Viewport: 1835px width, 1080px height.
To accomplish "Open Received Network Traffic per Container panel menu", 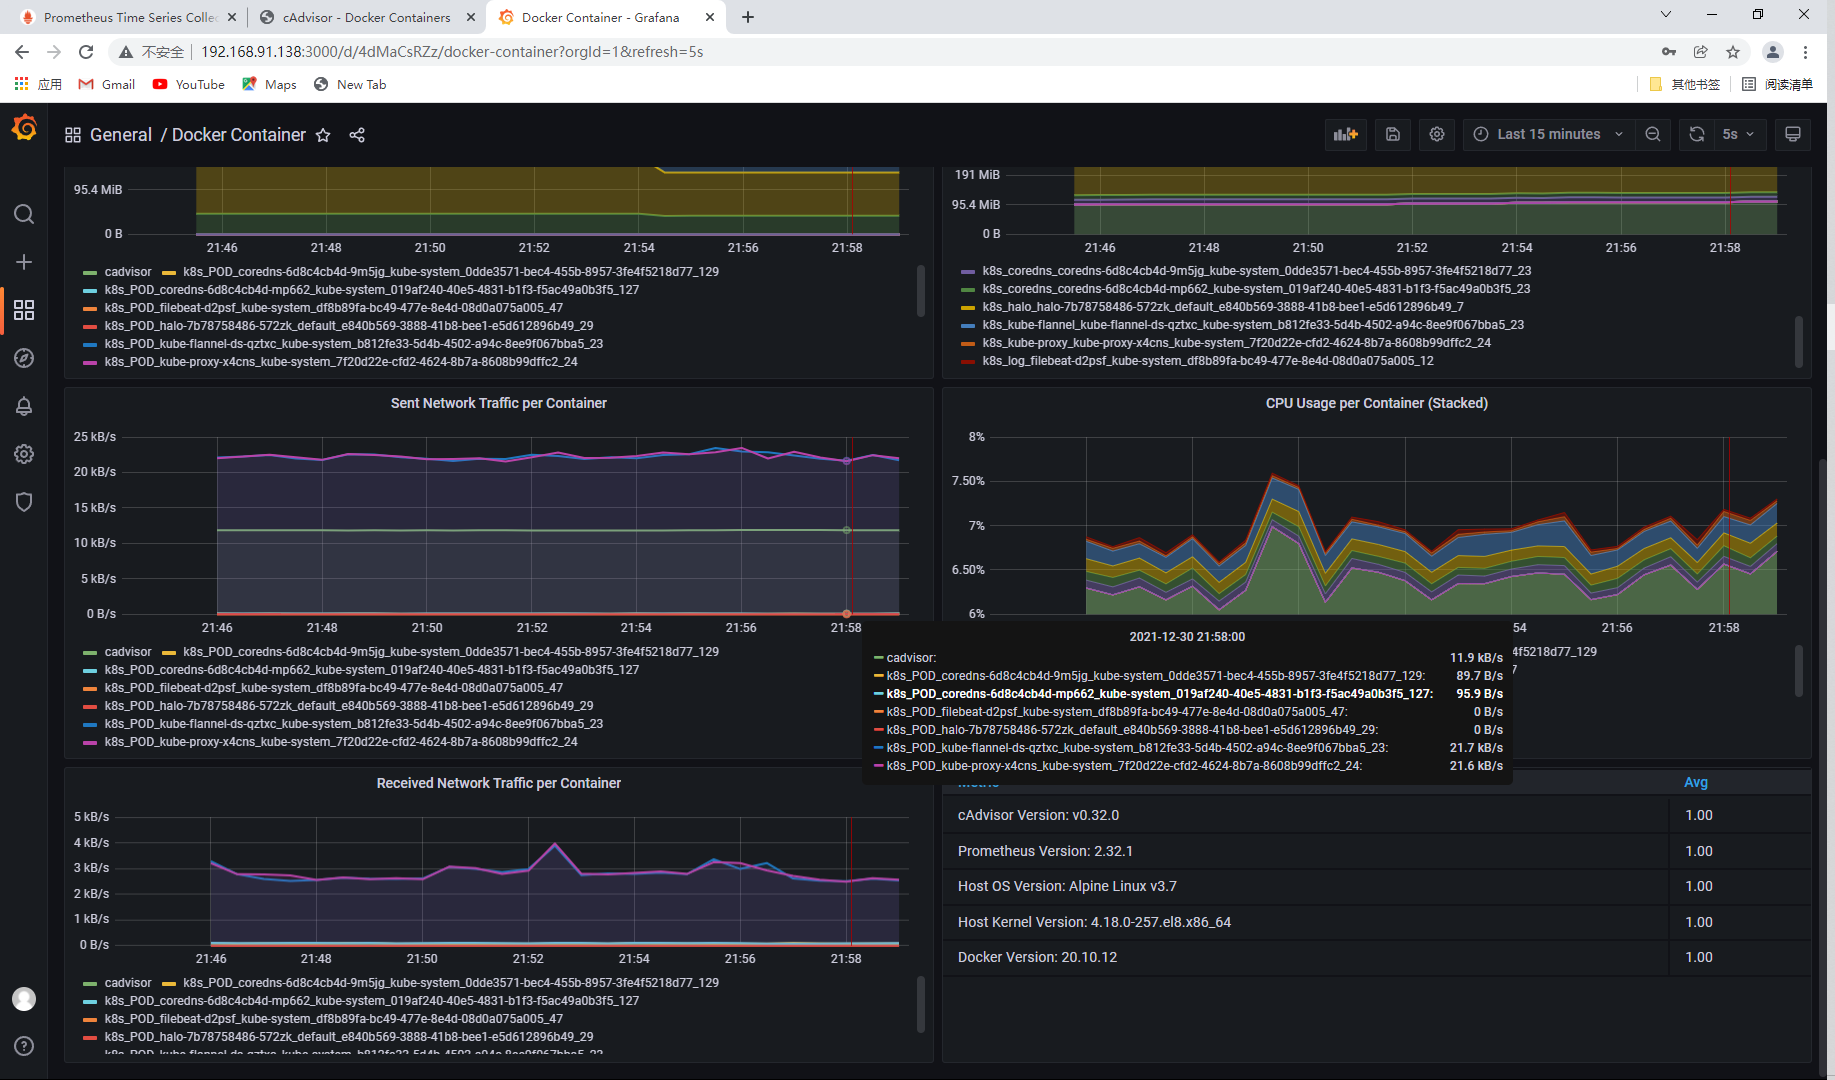I will pyautogui.click(x=498, y=783).
